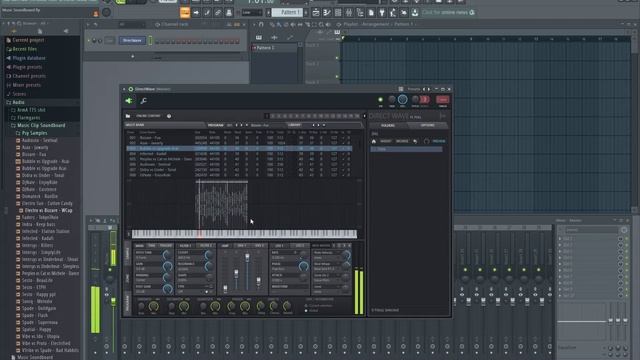Select Sample vertical tab in DirectWave

tap(127, 254)
